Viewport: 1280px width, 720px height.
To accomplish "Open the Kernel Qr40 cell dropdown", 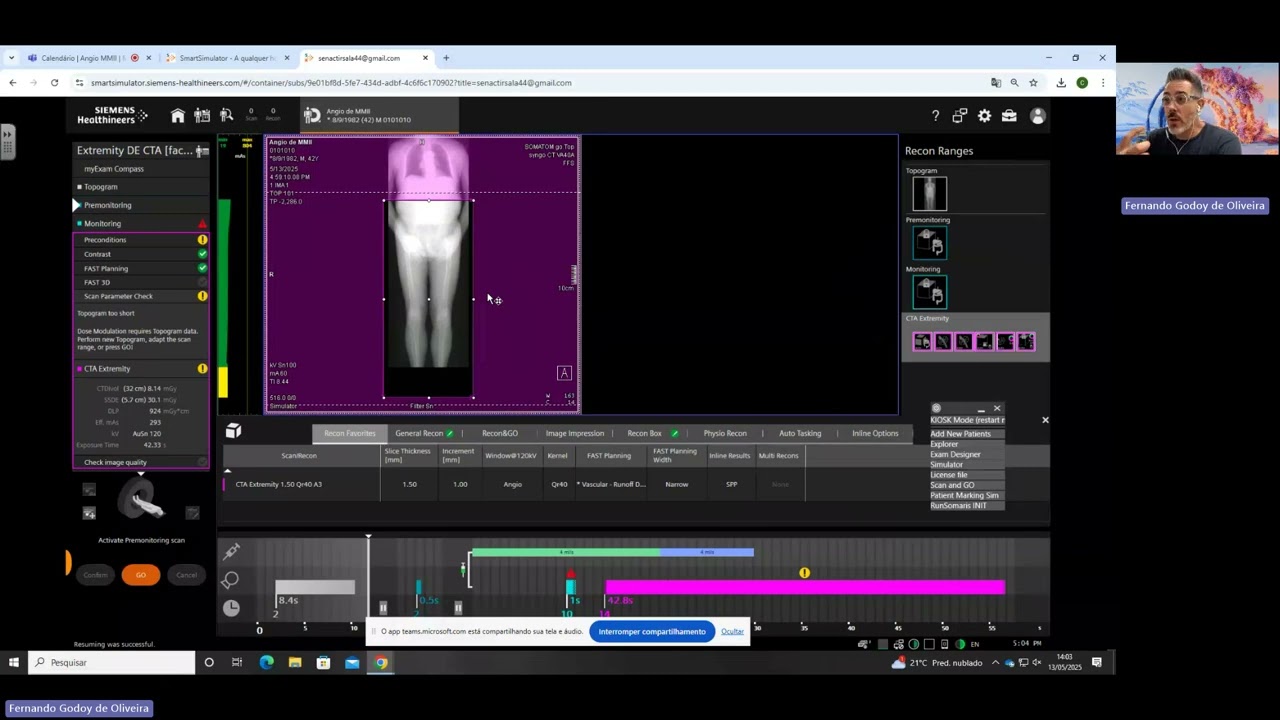I will pos(559,484).
